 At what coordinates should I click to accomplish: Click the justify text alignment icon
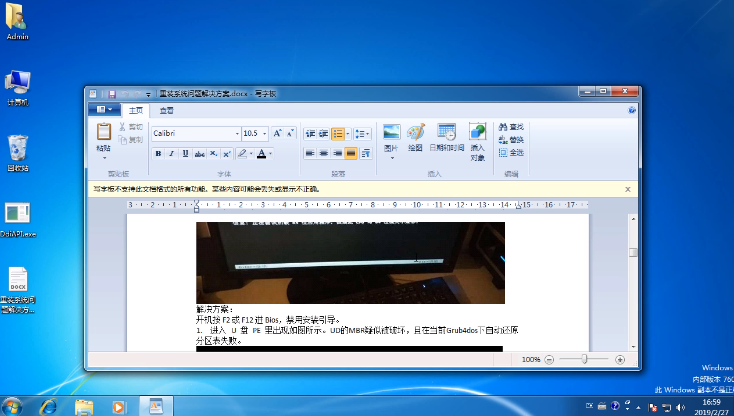(x=351, y=154)
